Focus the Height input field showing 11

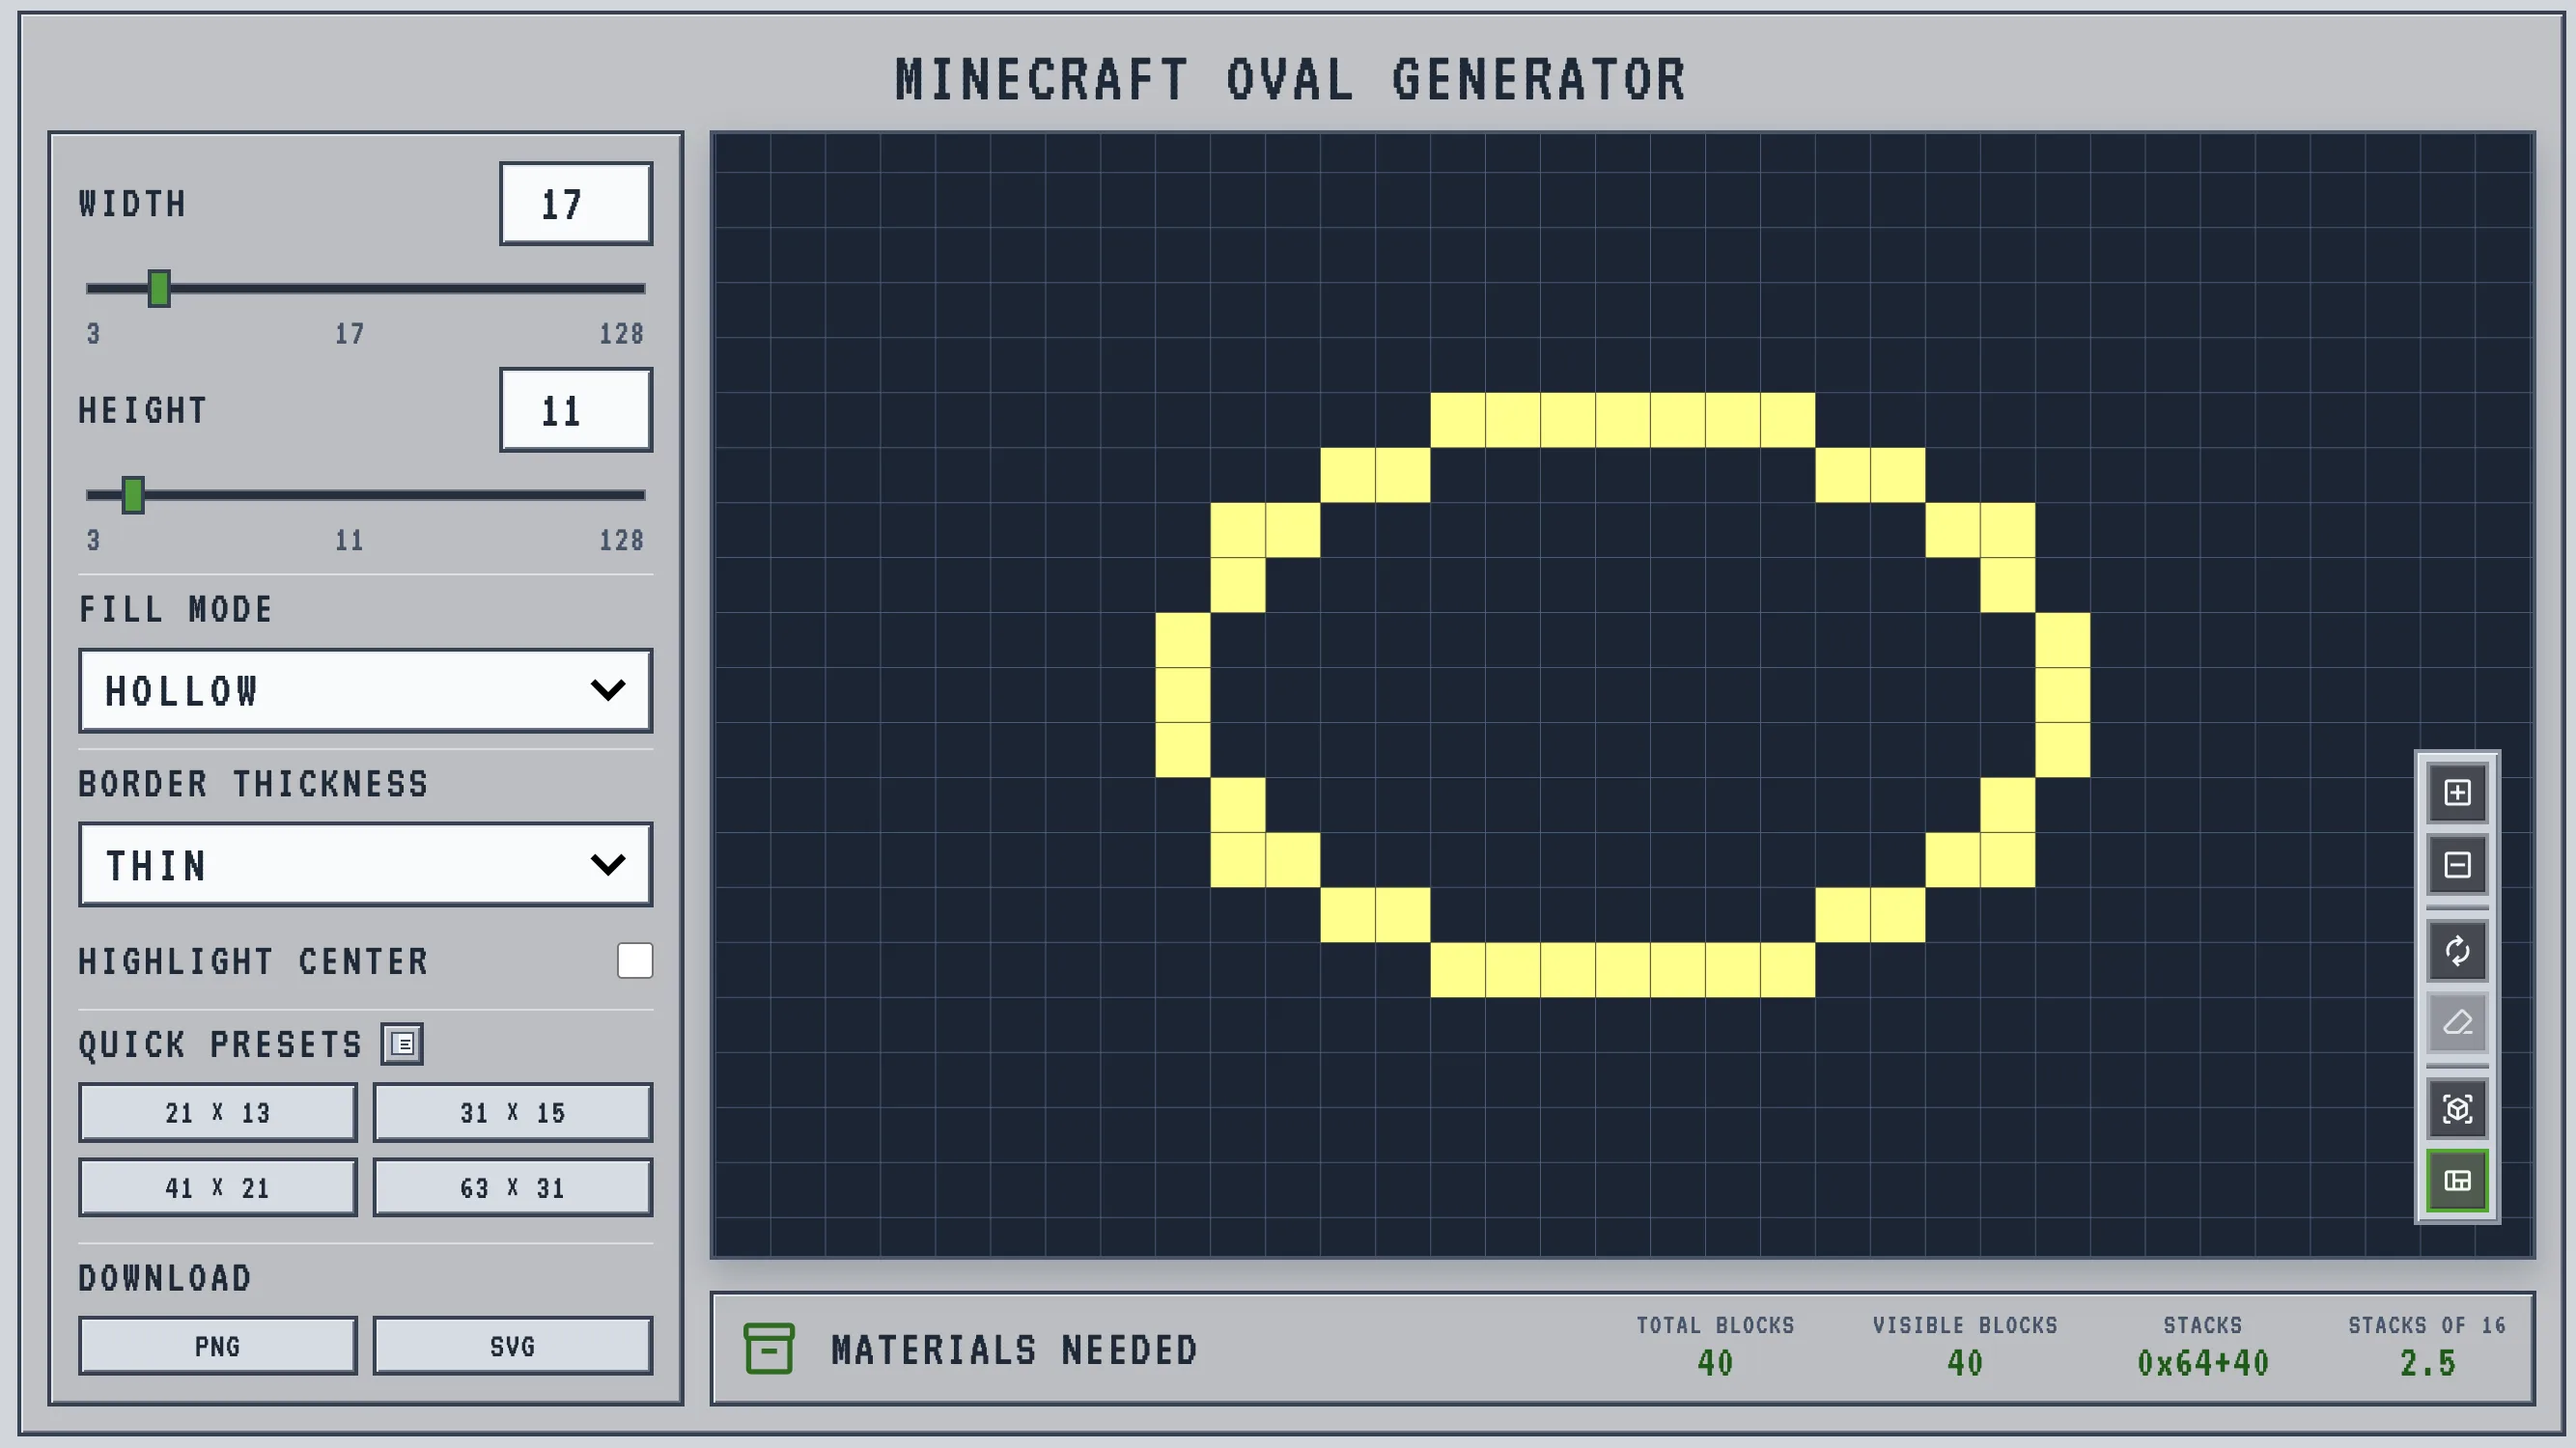point(576,410)
